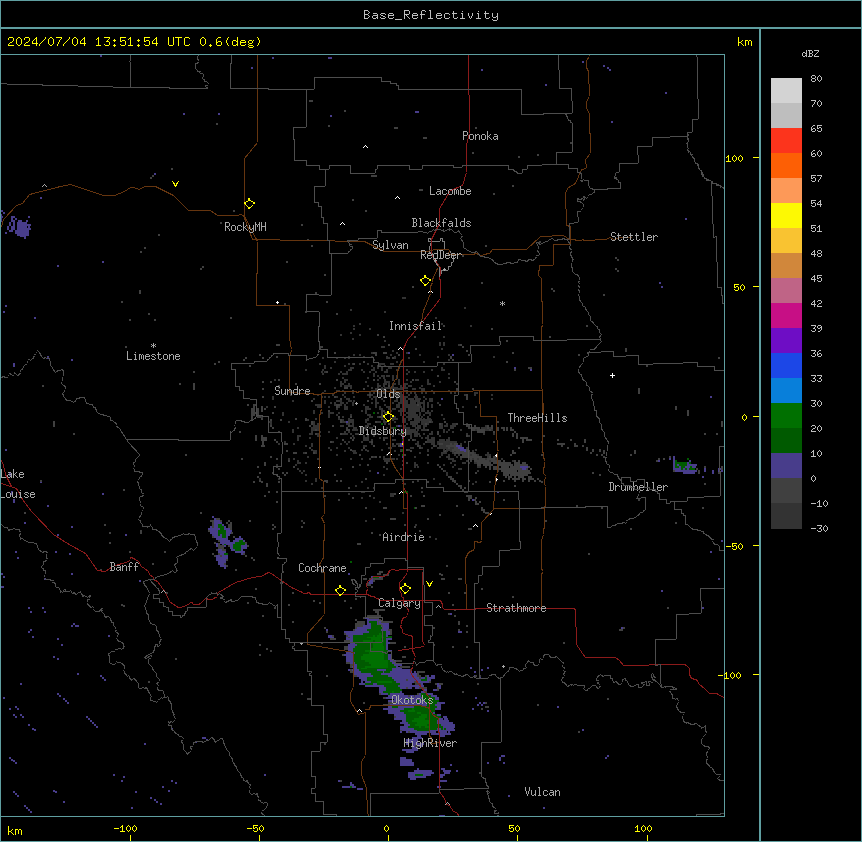Click the small radar echo east of Drumheller

[x=685, y=466]
